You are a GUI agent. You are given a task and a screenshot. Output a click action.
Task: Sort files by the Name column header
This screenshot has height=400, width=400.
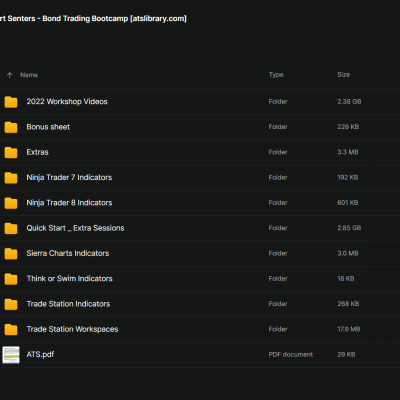29,75
